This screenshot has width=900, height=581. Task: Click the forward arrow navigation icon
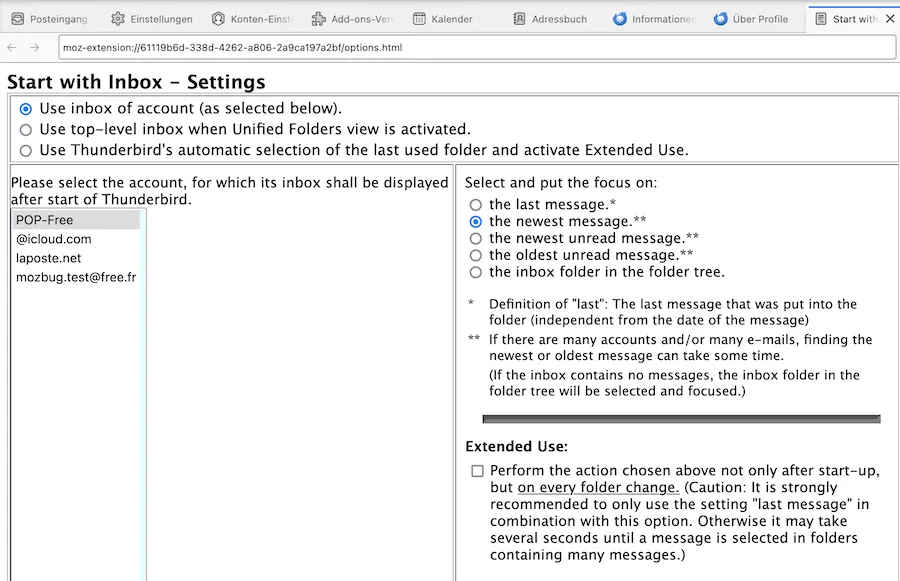[x=34, y=48]
